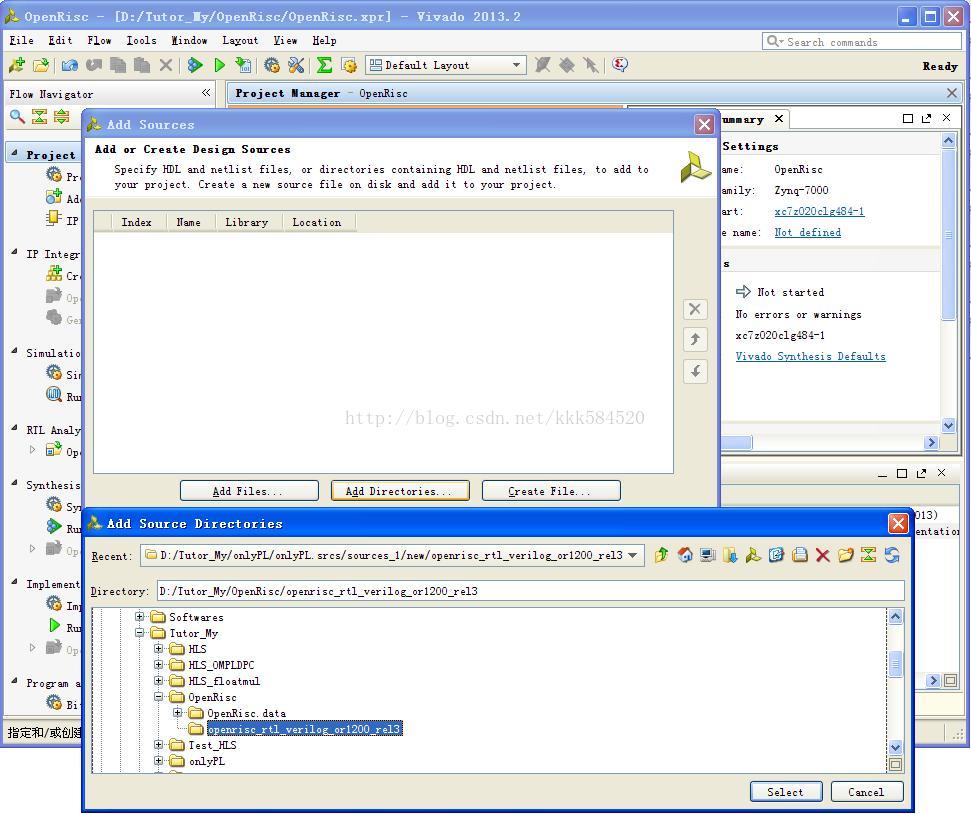Image resolution: width=971 pixels, height=814 pixels.
Task: Expand the onlyPL folder
Action: [159, 761]
